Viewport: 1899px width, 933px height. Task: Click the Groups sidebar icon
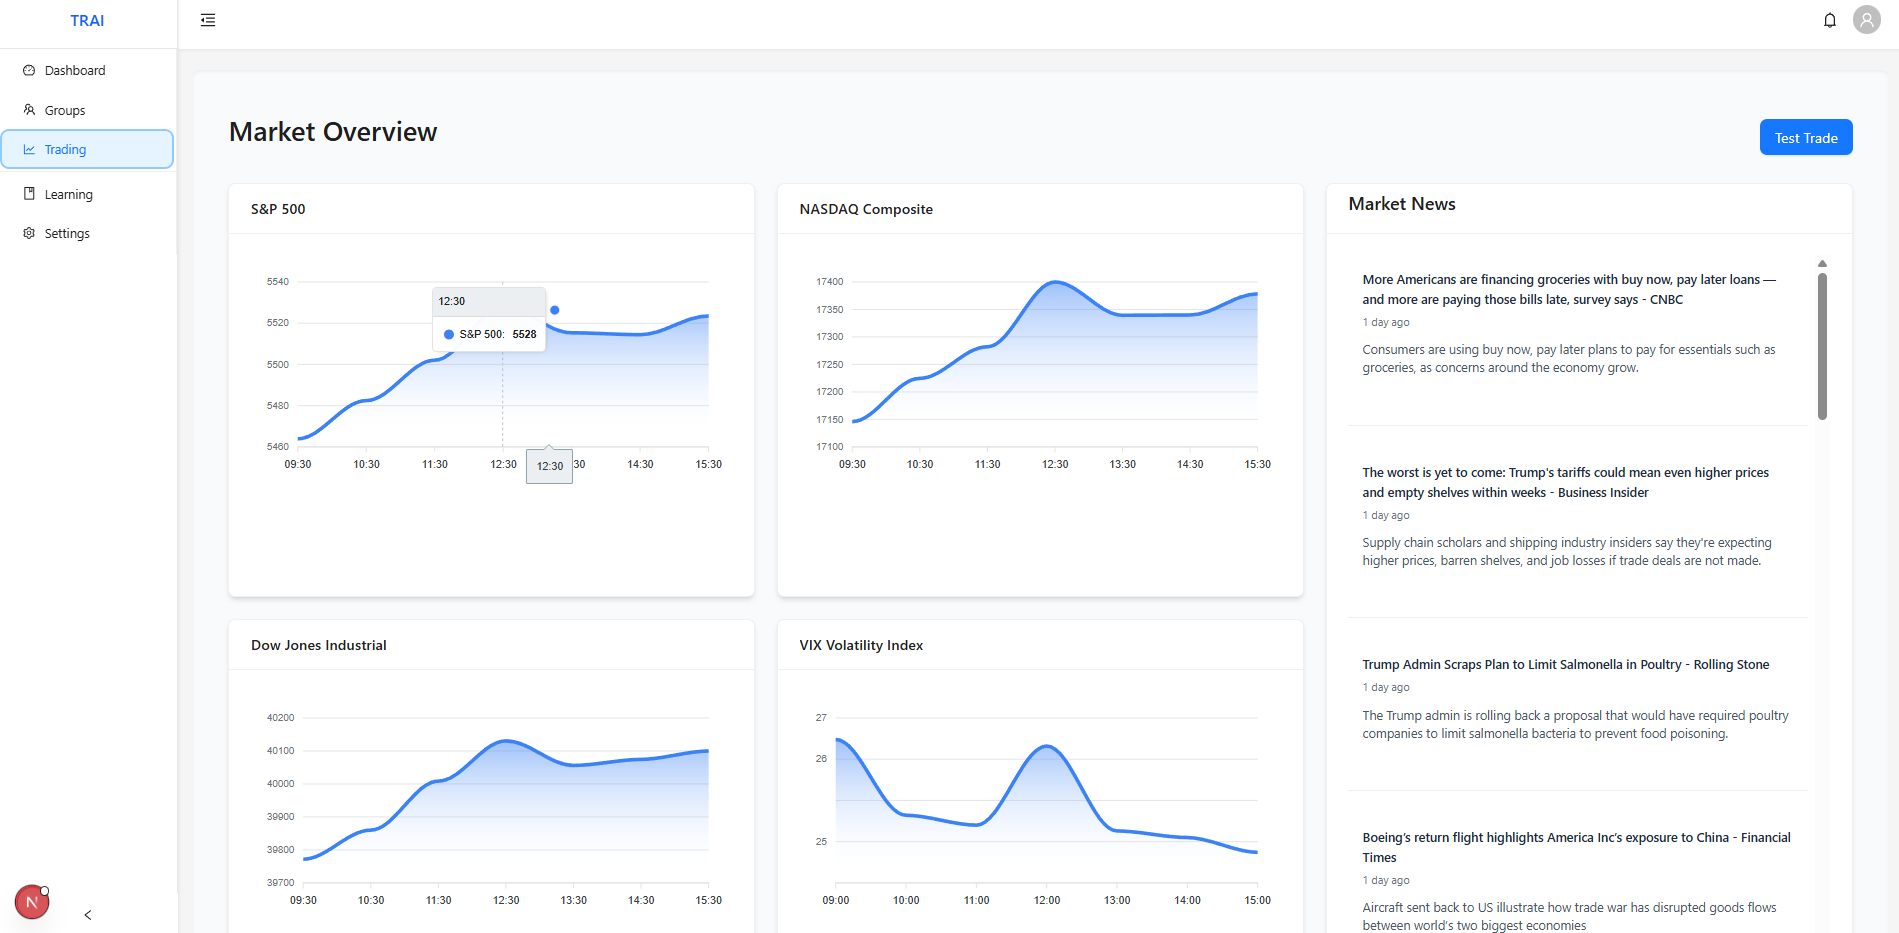click(29, 110)
